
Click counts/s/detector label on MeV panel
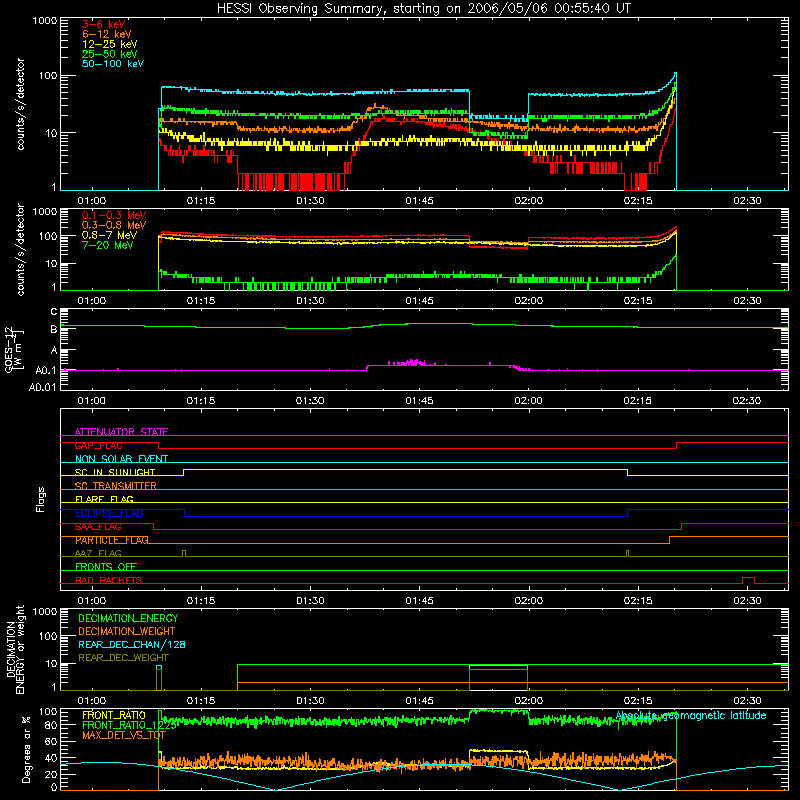[x=20, y=249]
